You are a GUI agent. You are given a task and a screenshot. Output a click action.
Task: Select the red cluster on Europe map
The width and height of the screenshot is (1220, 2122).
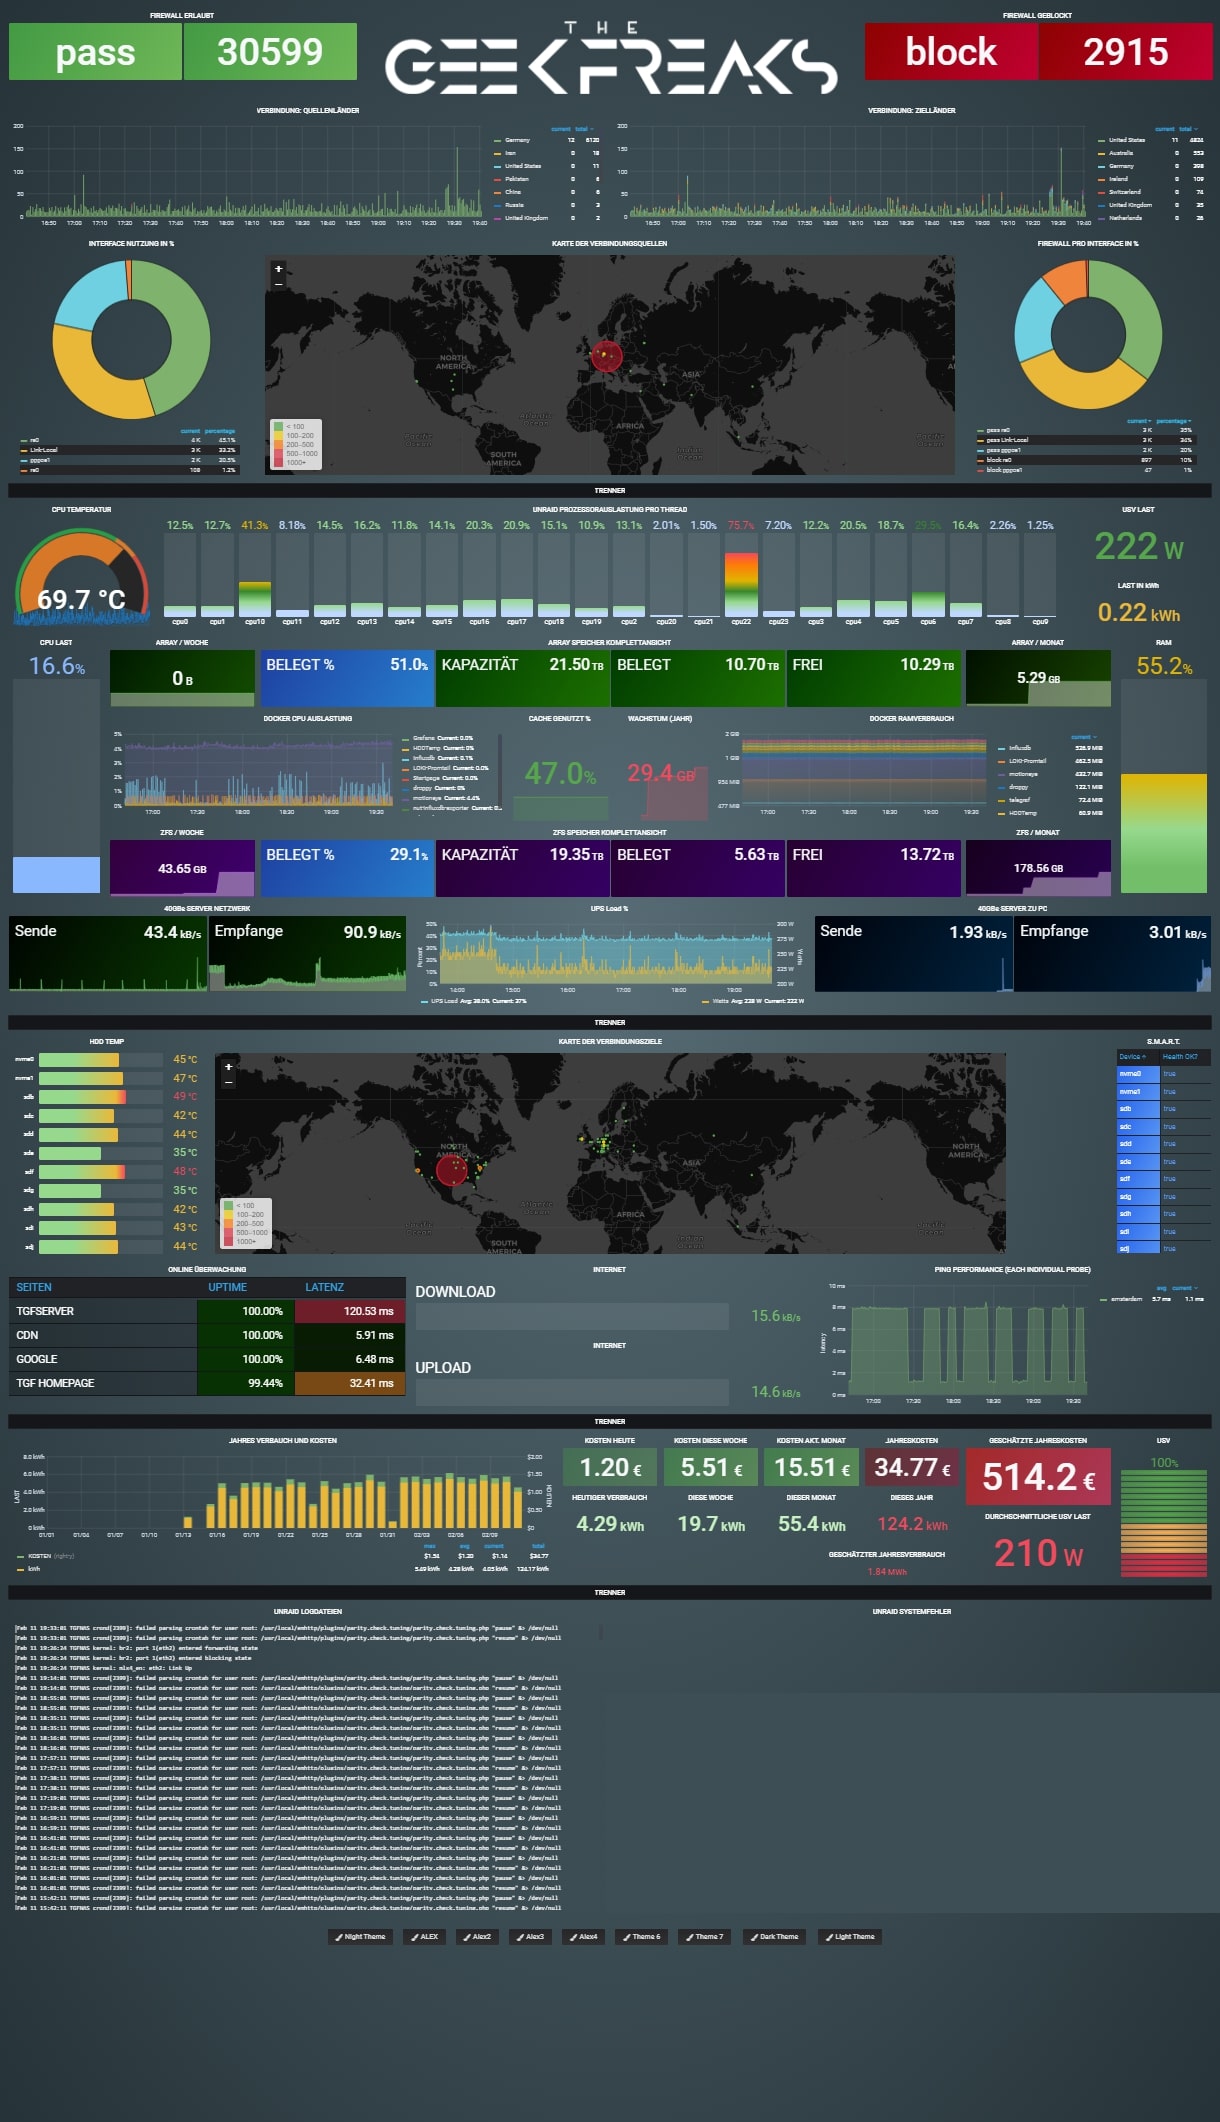606,355
